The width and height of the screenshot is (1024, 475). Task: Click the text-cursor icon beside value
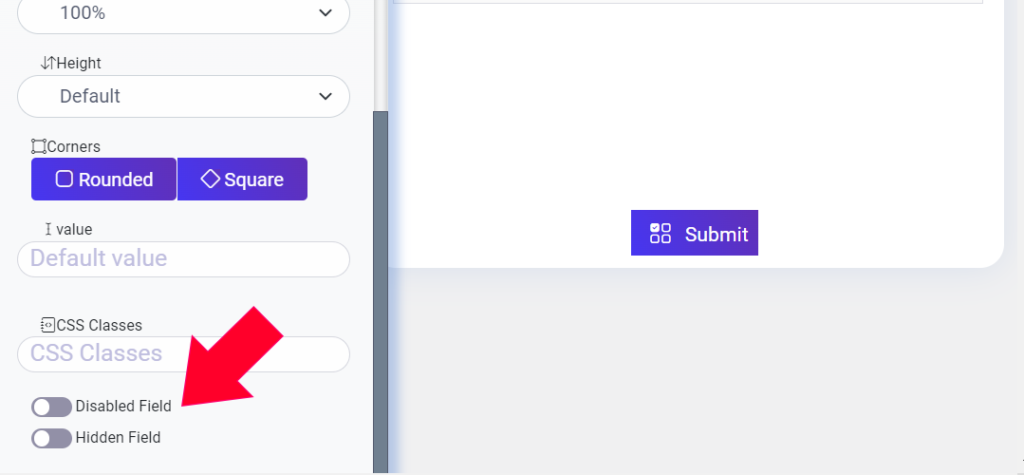(48, 229)
